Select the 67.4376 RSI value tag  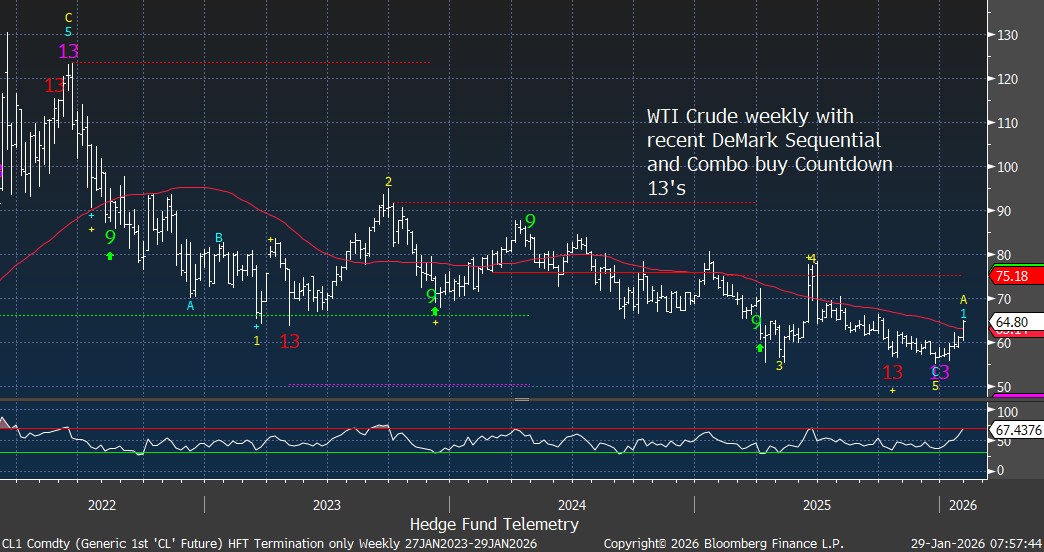pos(1015,431)
